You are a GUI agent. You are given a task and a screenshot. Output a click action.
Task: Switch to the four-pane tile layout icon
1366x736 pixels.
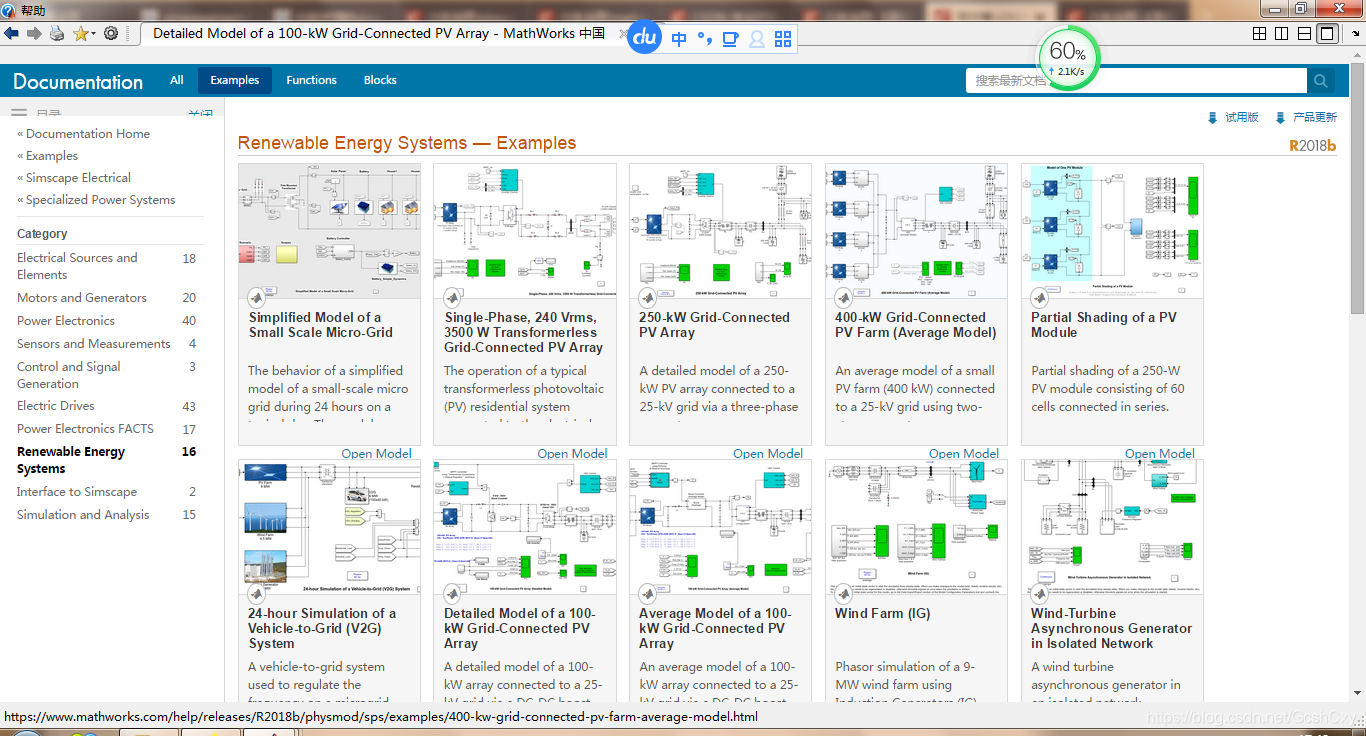1260,33
